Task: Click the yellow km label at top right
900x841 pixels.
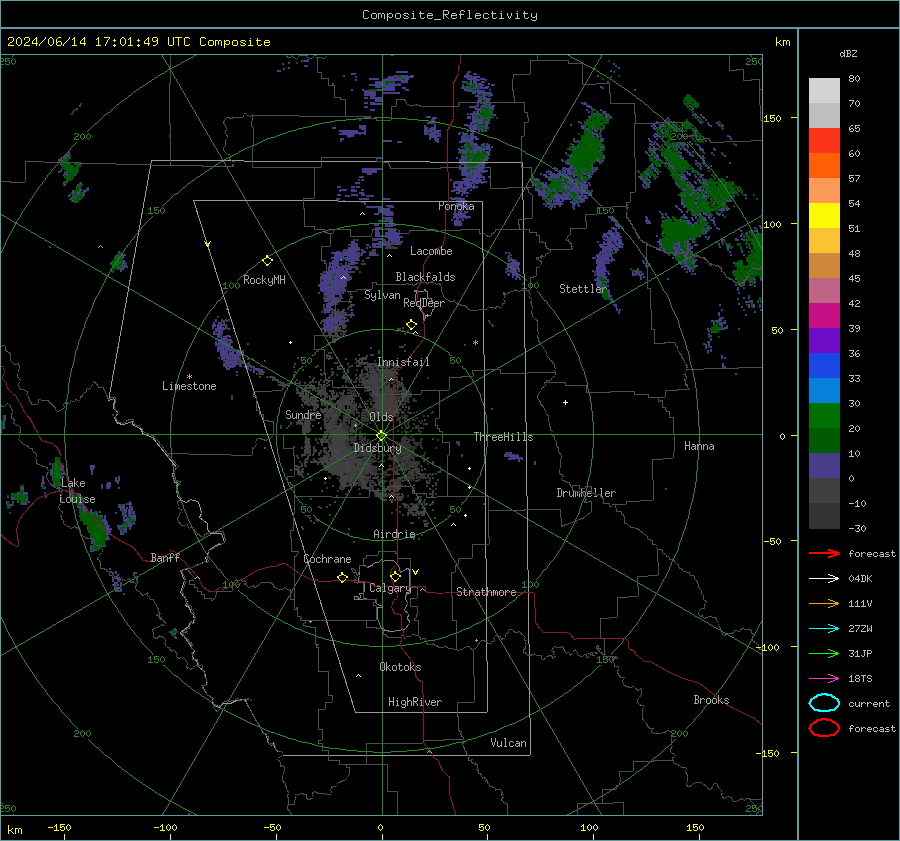Action: 782,42
